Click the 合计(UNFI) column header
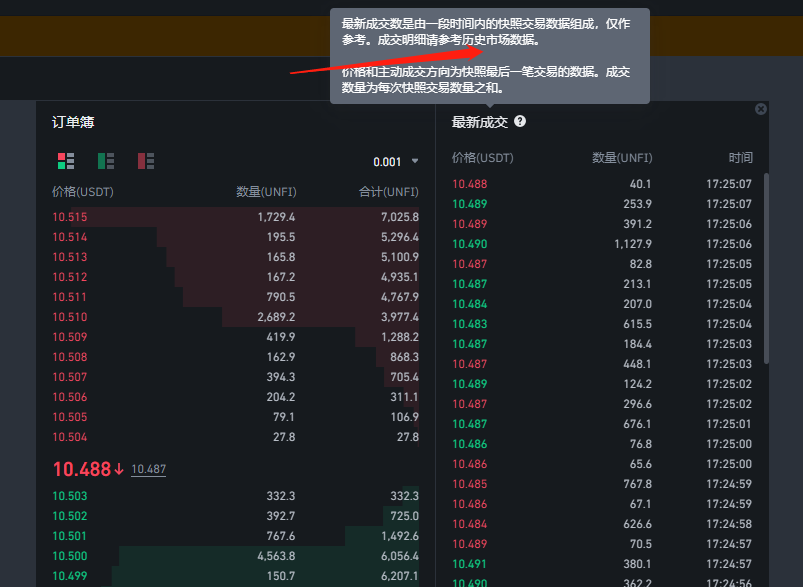This screenshot has height=587, width=803. pyautogui.click(x=388, y=192)
